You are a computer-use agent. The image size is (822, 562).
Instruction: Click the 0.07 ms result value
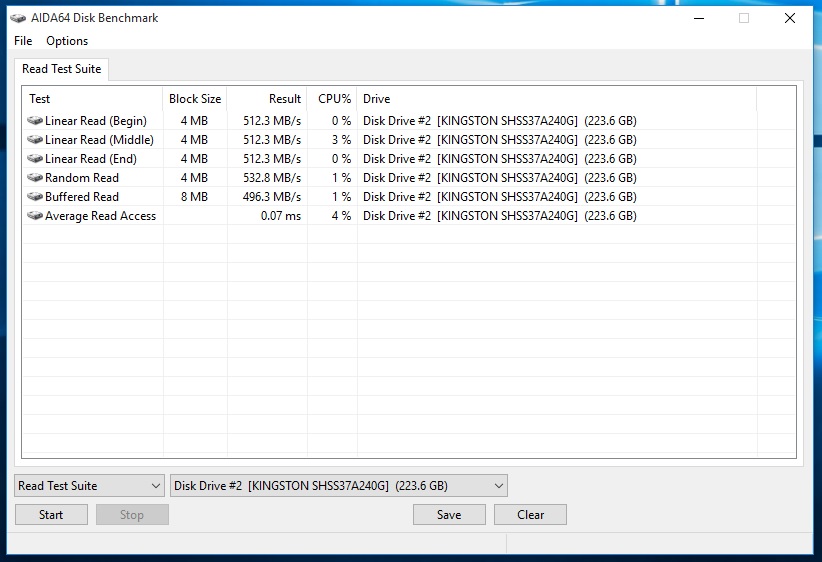click(281, 215)
